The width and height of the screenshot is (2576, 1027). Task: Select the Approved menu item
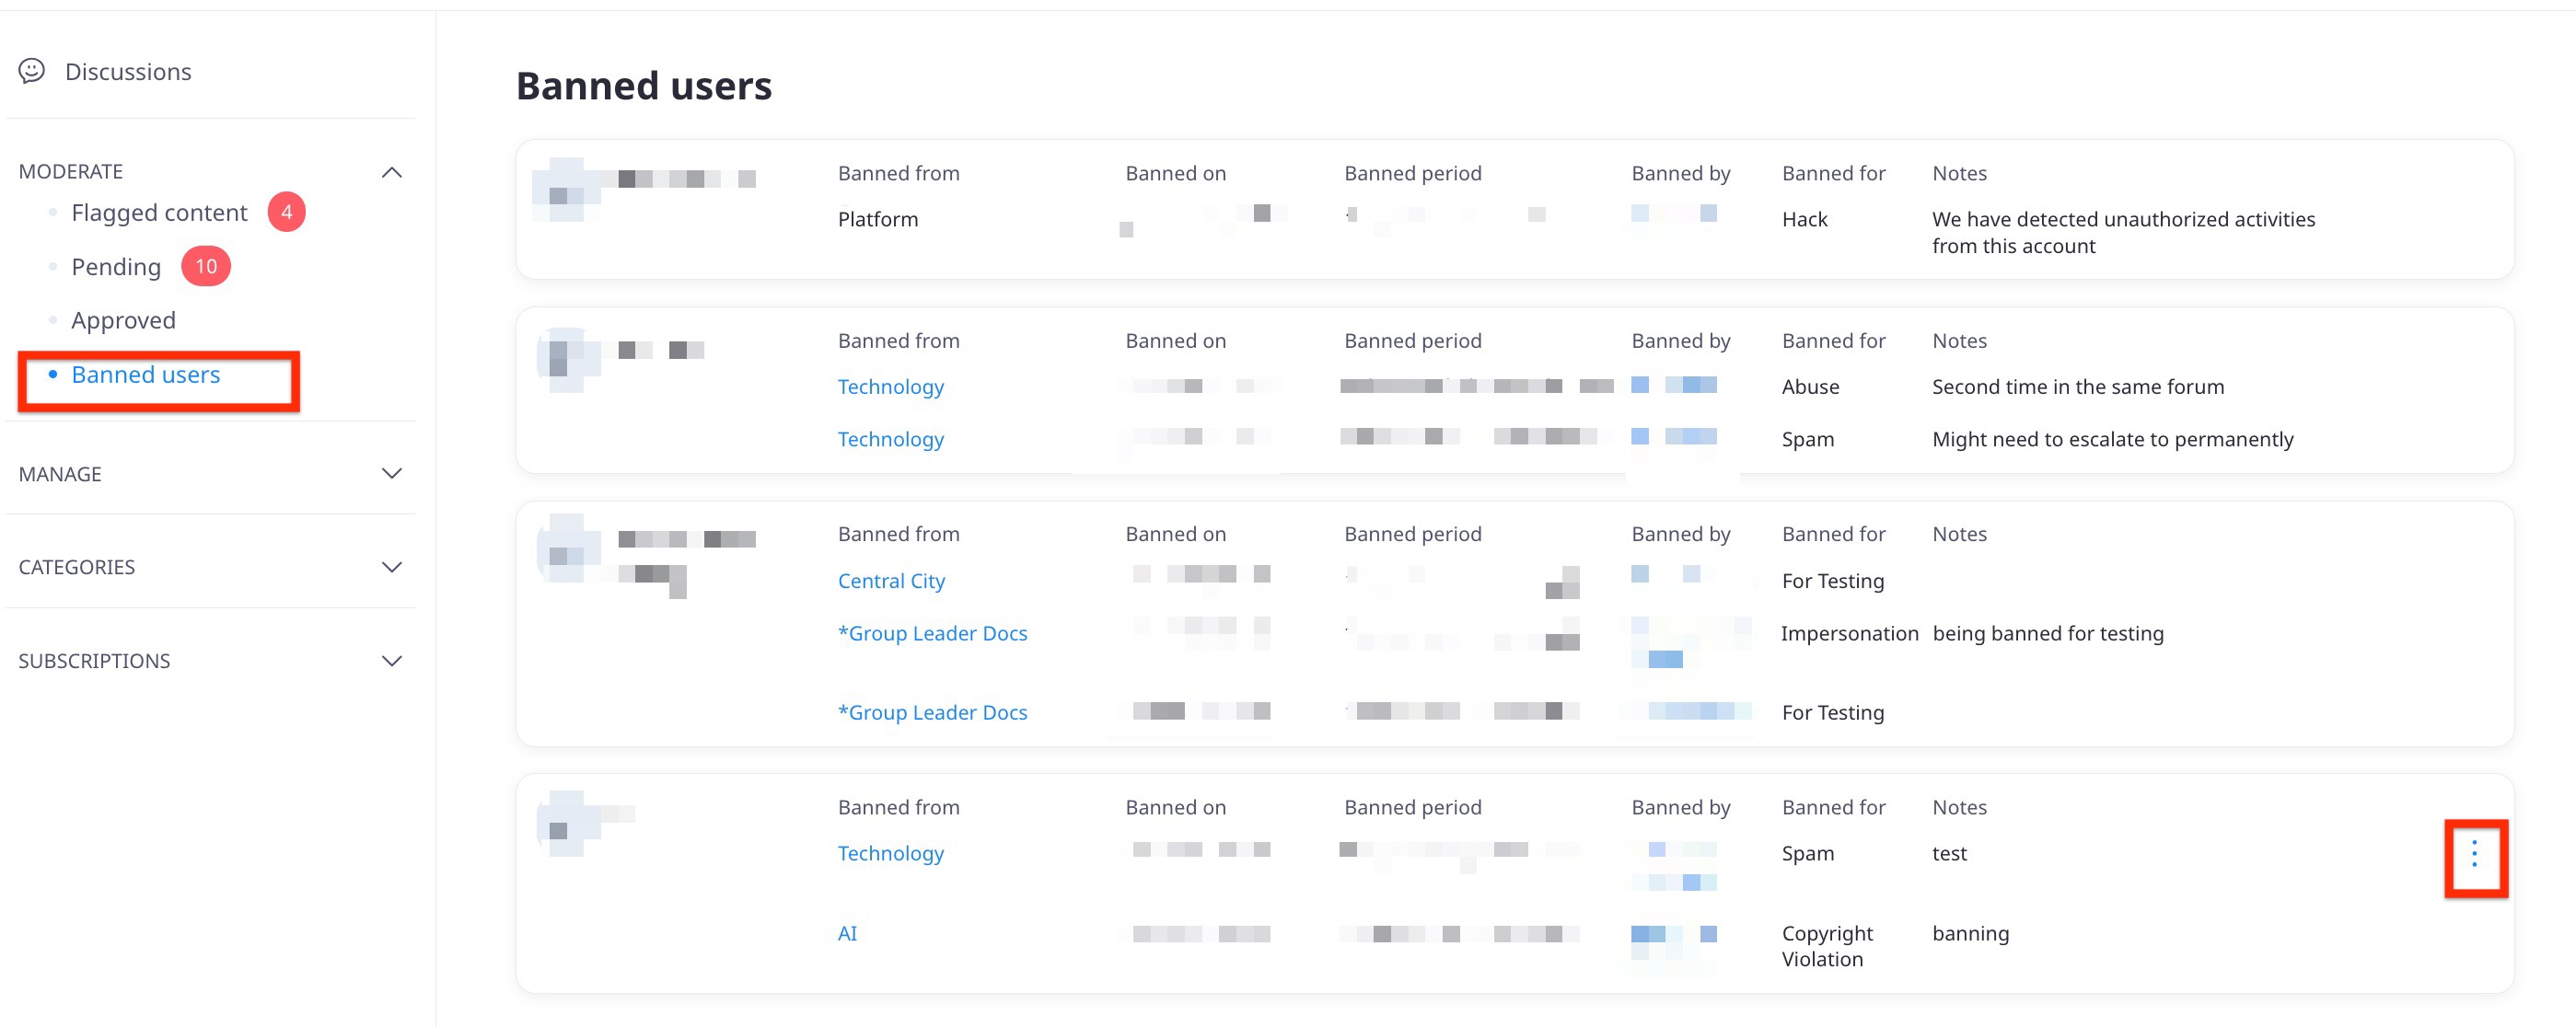123,320
